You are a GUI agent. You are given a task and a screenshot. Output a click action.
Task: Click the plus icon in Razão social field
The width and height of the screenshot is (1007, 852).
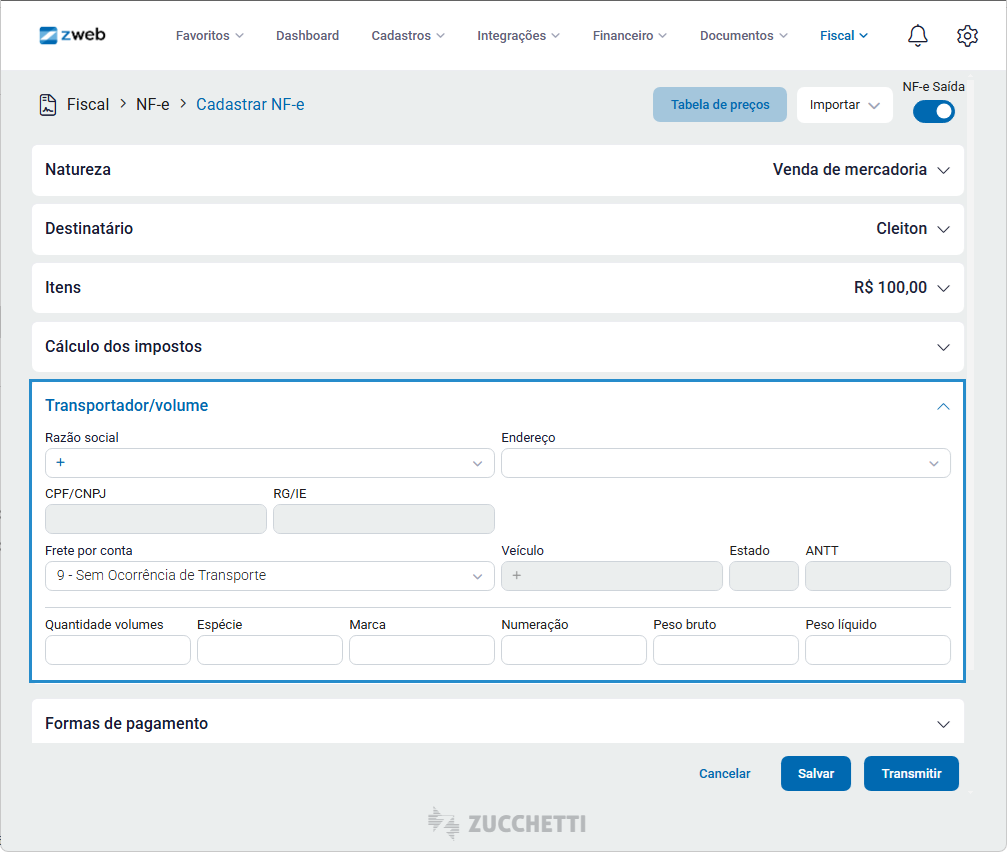coord(61,463)
